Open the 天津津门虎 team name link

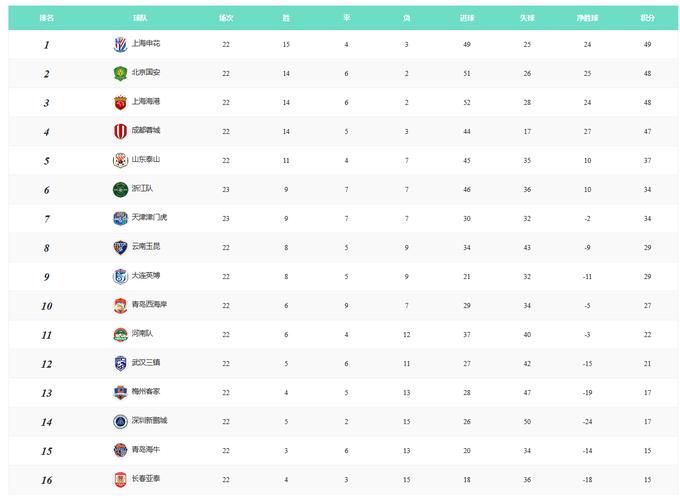[x=149, y=218]
